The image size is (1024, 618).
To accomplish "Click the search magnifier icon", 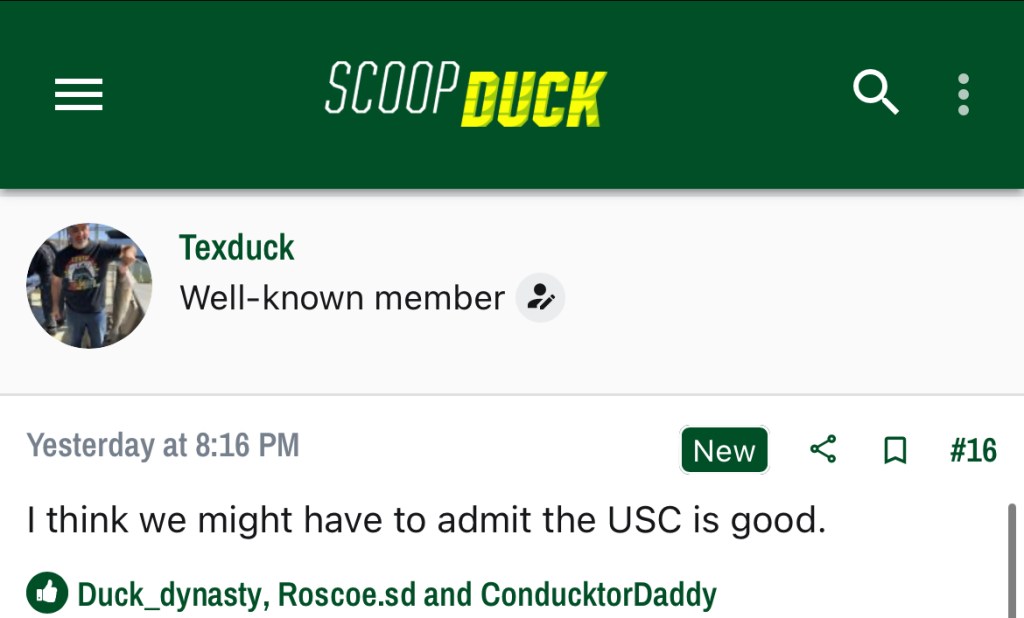I will pyautogui.click(x=875, y=94).
